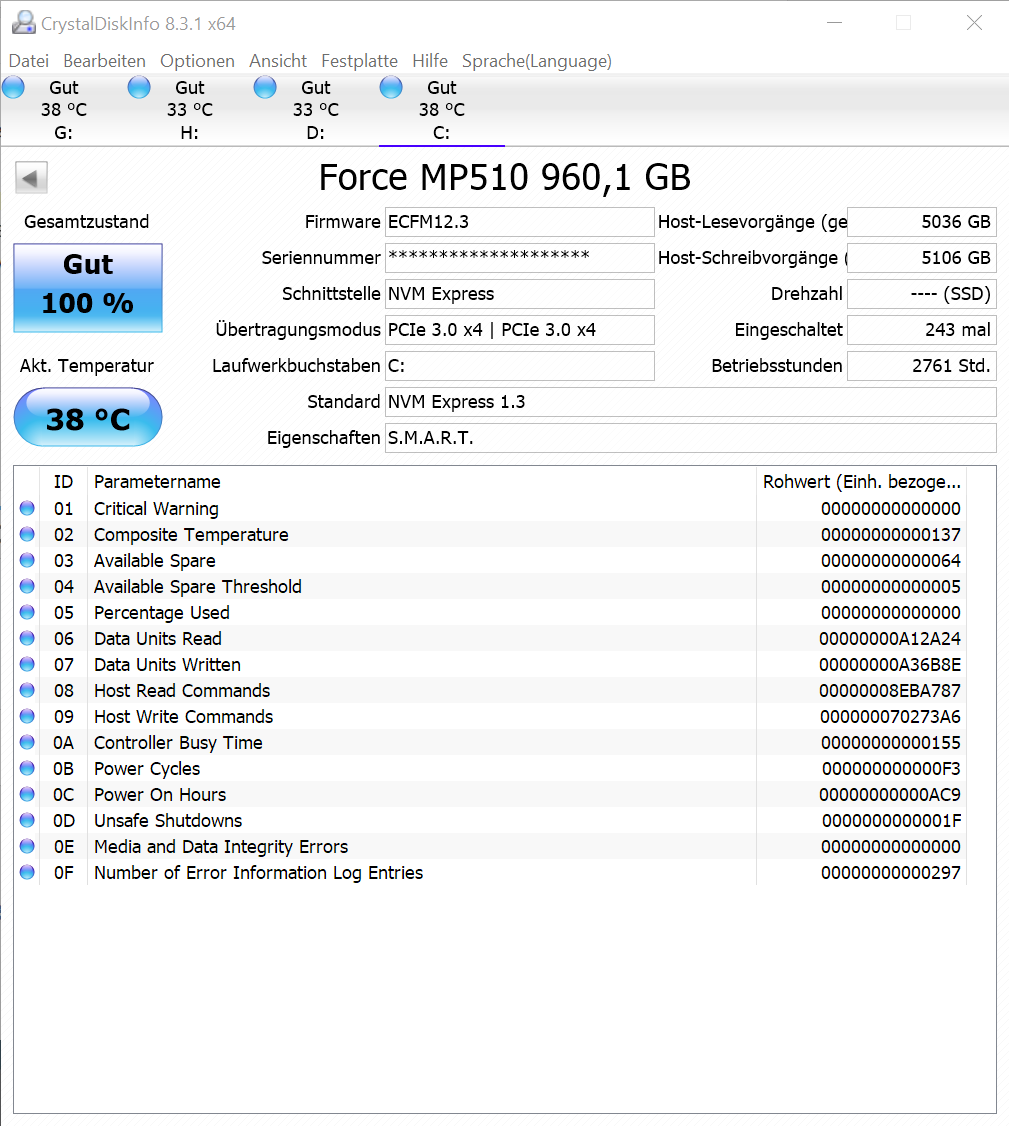Click the Standard field NVM Express 1.3
This screenshot has height=1126, width=1009.
point(690,401)
